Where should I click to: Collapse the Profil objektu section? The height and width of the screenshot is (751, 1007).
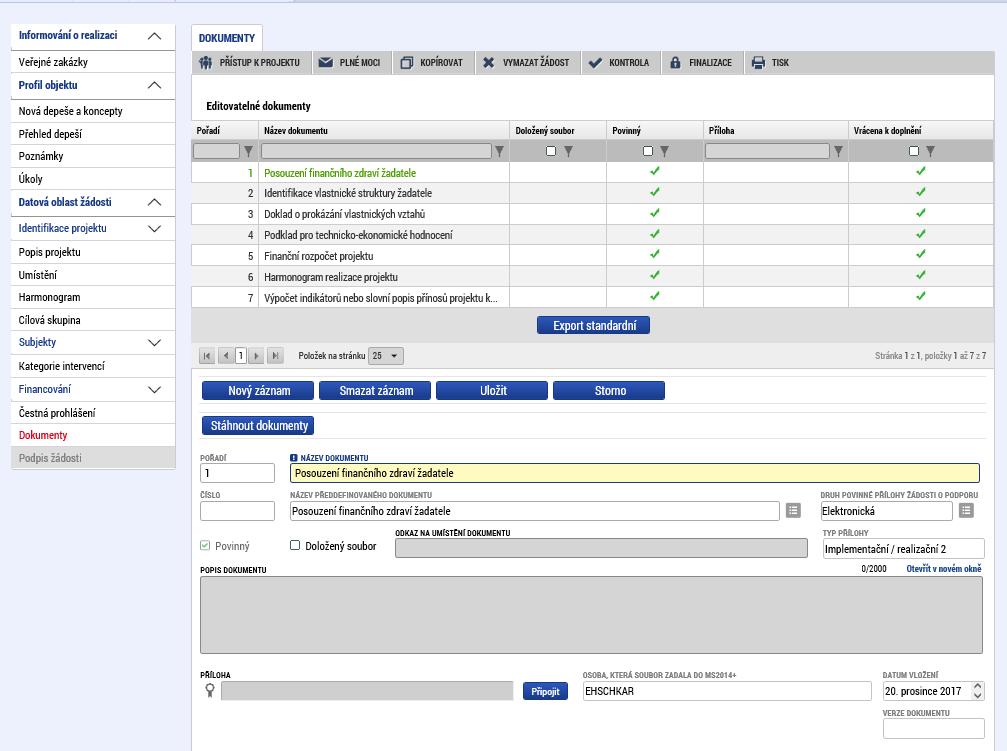coord(154,85)
